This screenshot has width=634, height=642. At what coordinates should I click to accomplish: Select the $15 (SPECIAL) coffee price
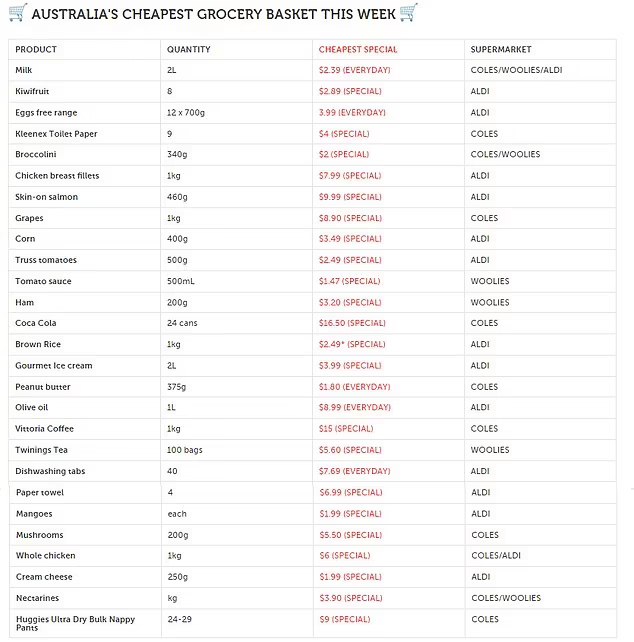346,429
